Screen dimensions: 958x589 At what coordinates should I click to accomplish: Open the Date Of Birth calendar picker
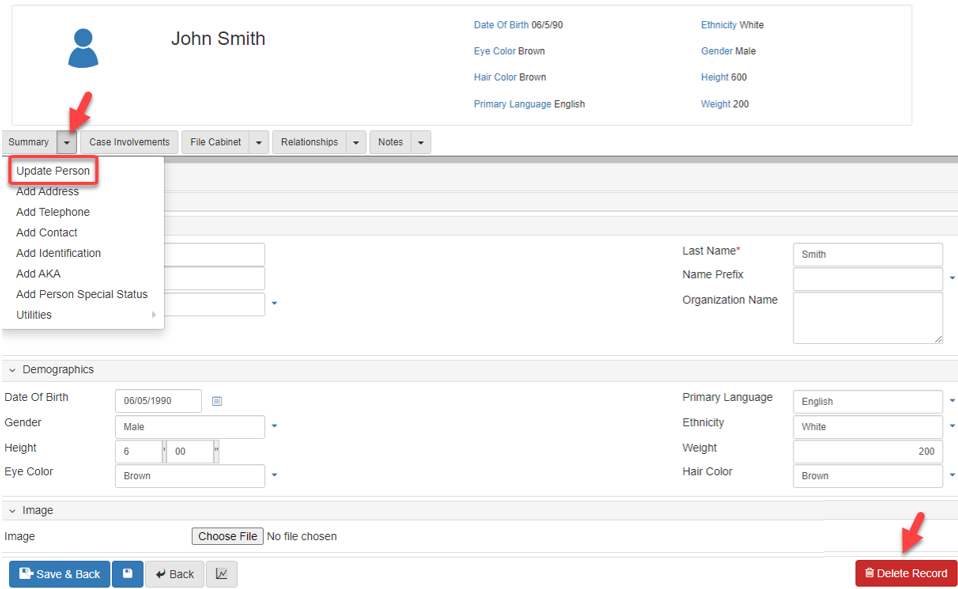(x=217, y=401)
